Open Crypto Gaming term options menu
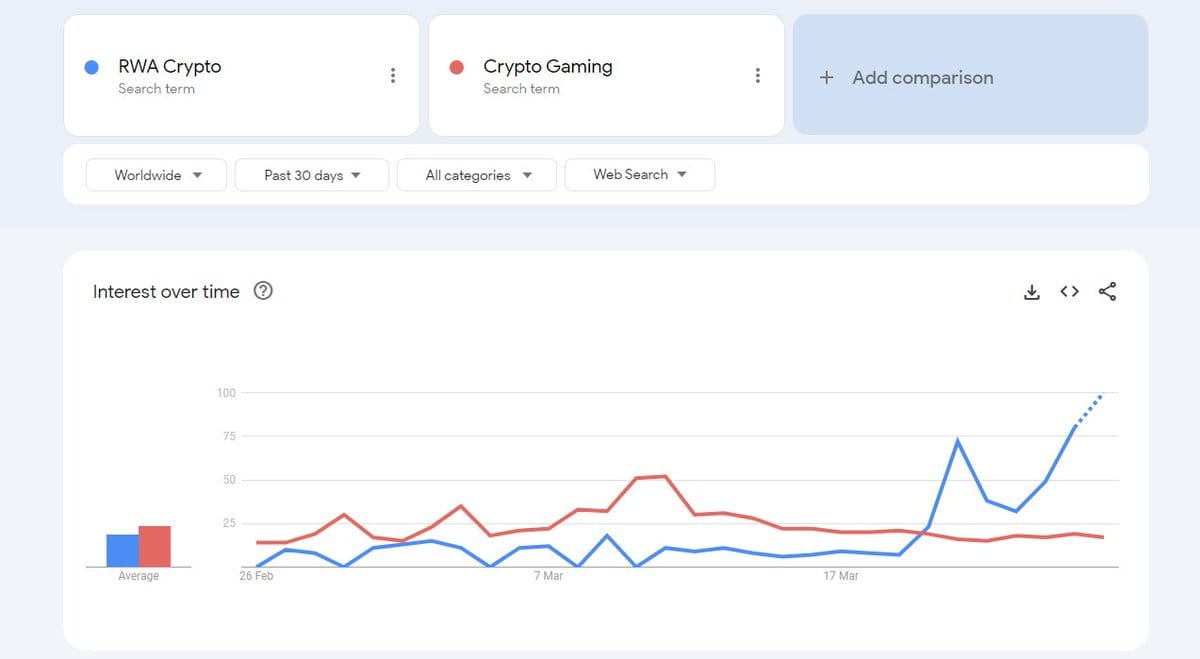The image size is (1200, 659). pyautogui.click(x=758, y=75)
